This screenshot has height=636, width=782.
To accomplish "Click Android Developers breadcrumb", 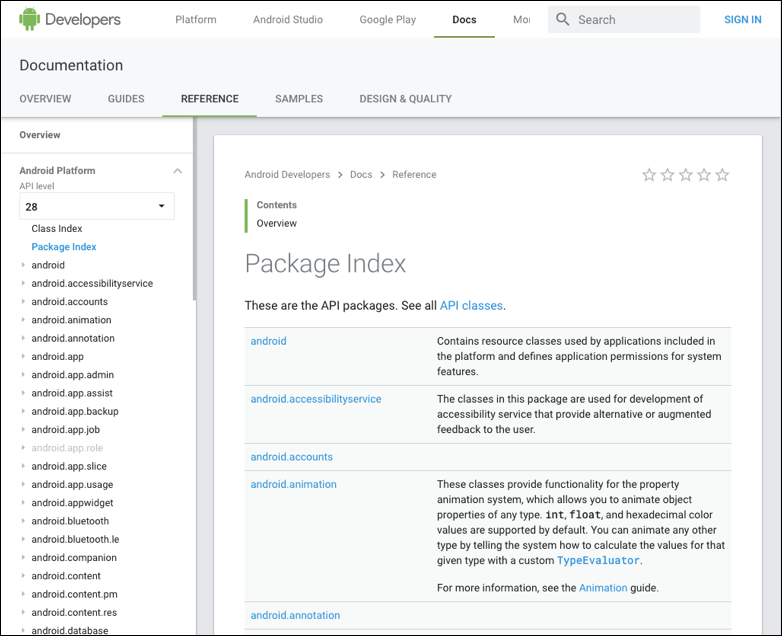I will [x=287, y=175].
